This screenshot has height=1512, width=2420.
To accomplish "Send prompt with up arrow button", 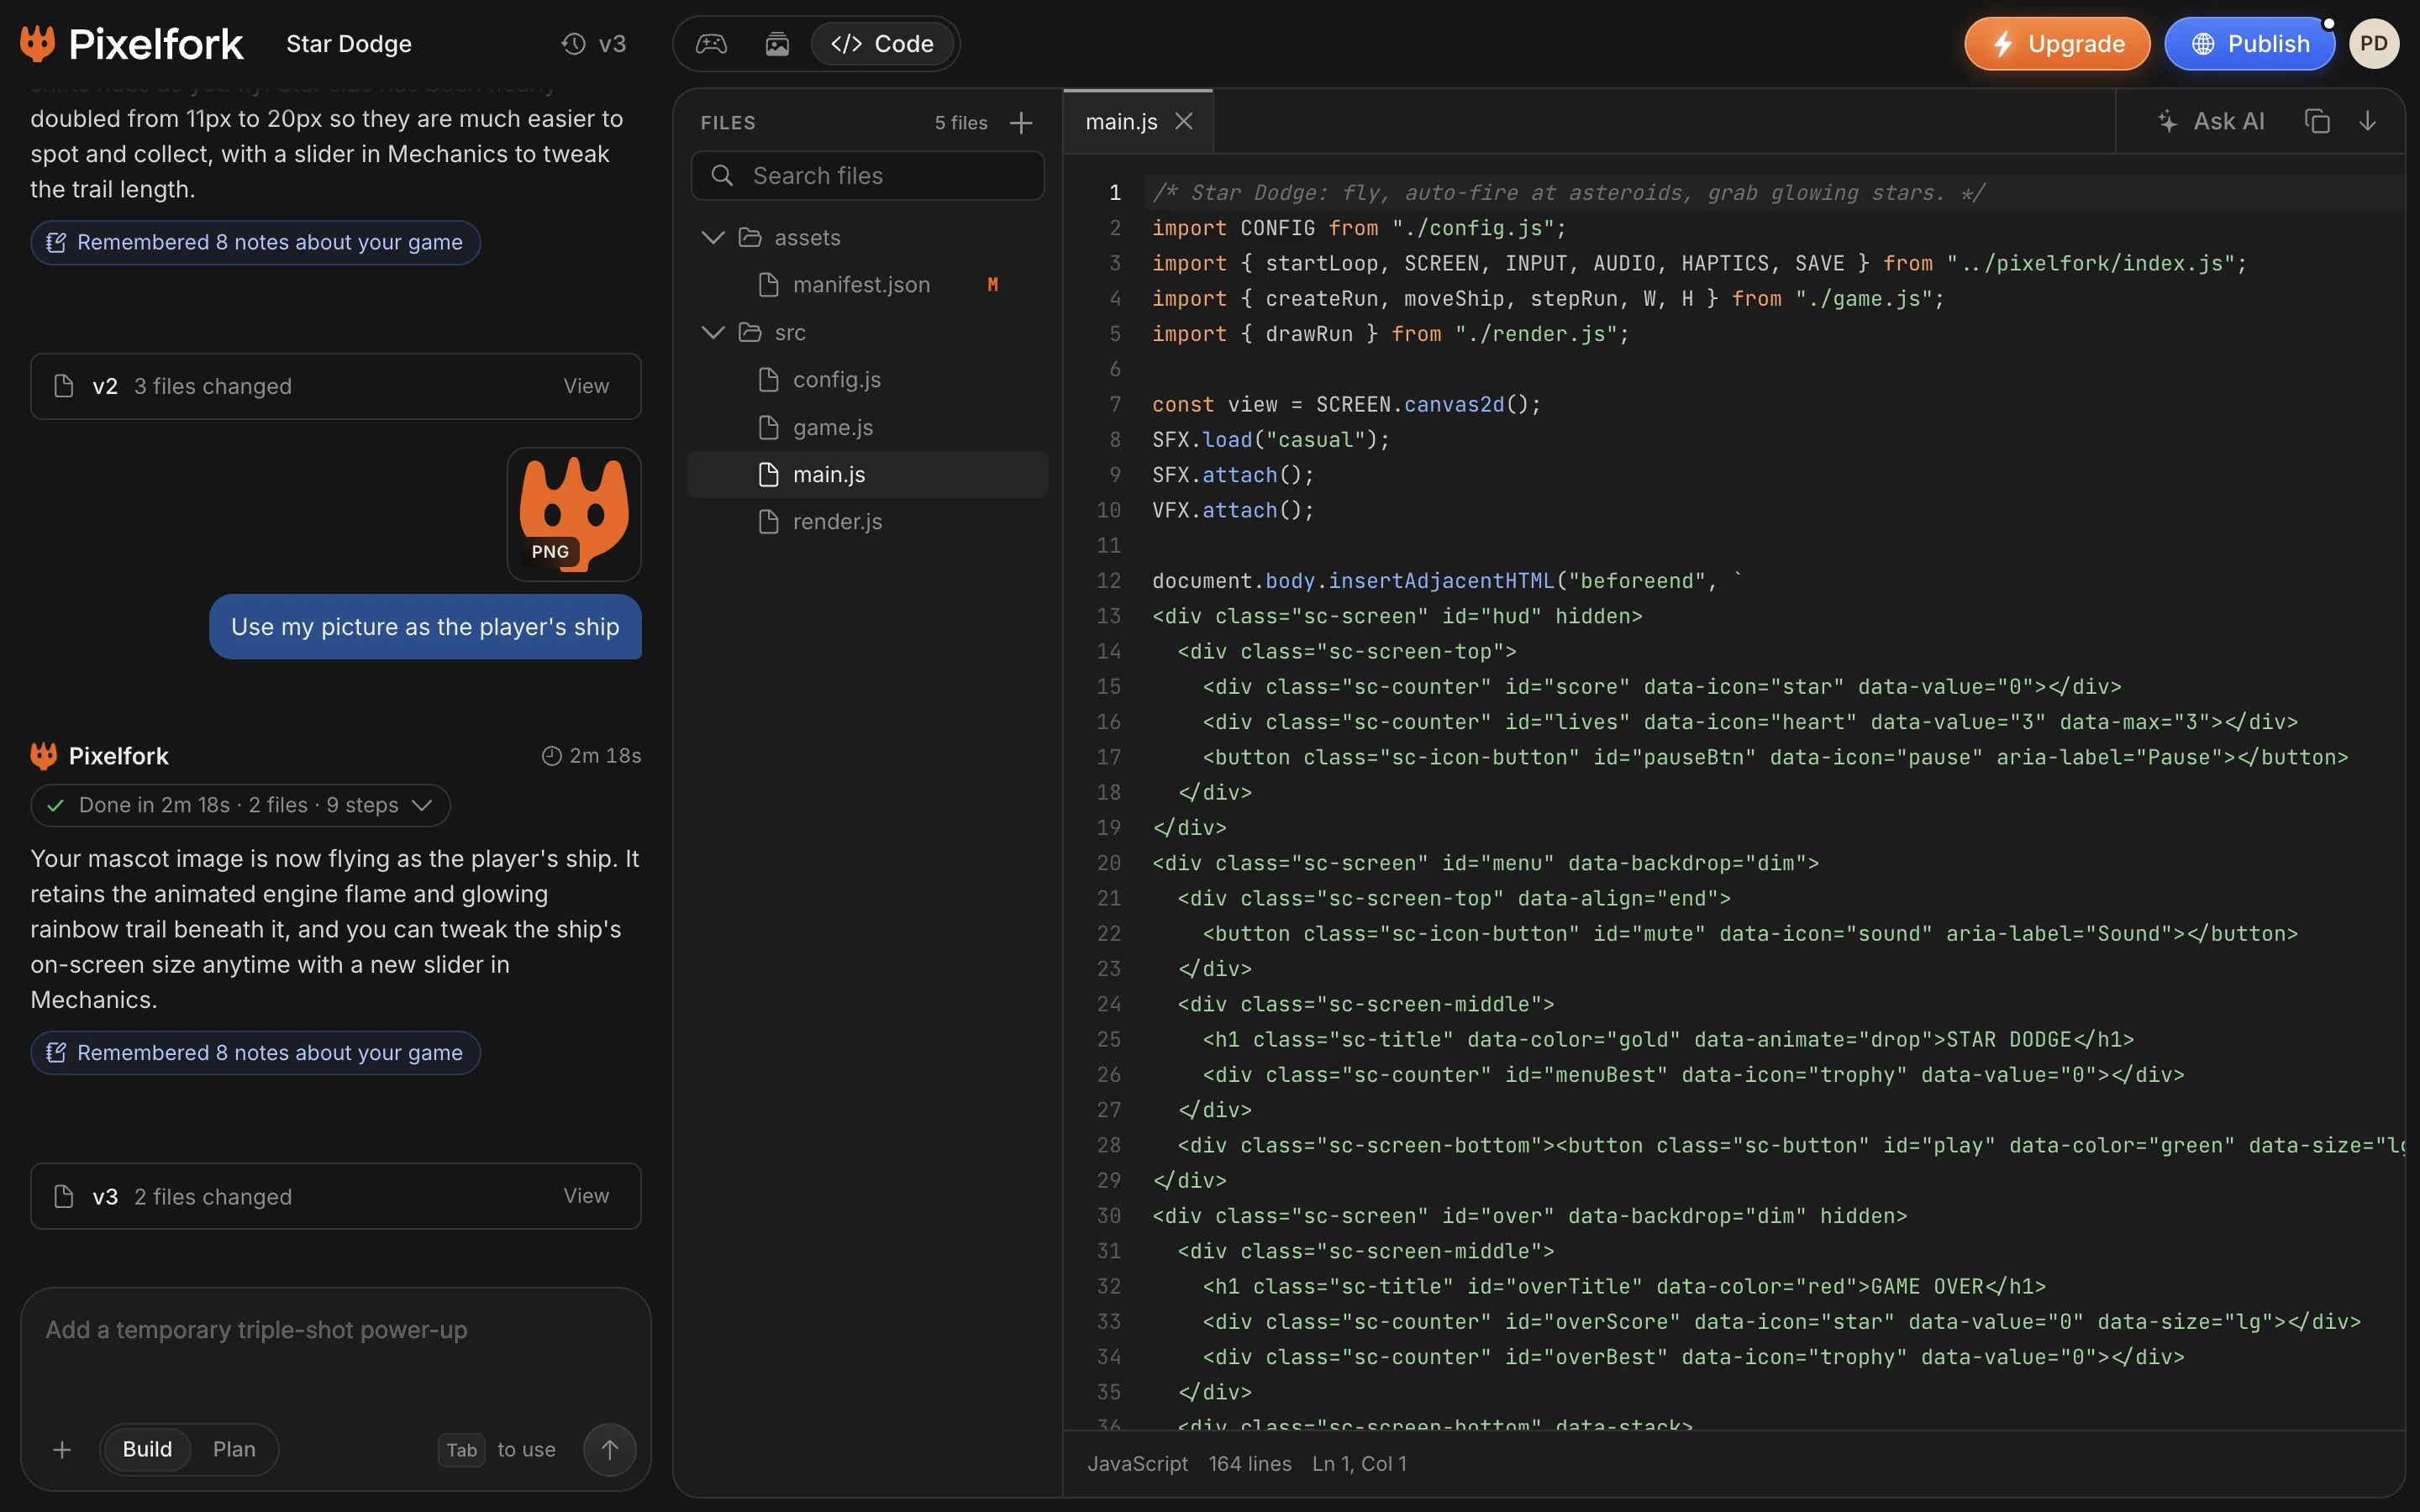I will coord(609,1449).
